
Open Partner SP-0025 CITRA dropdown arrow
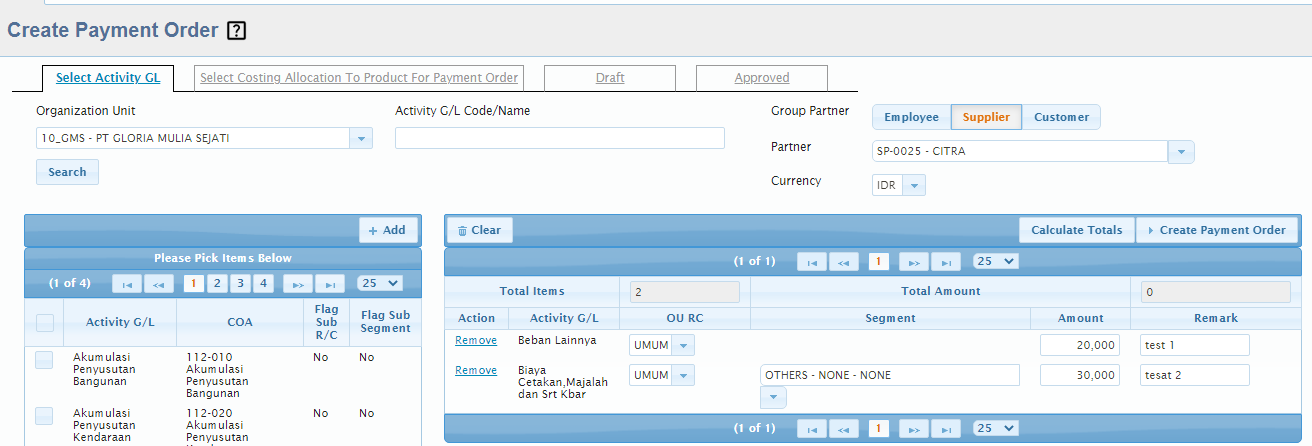click(x=1182, y=152)
